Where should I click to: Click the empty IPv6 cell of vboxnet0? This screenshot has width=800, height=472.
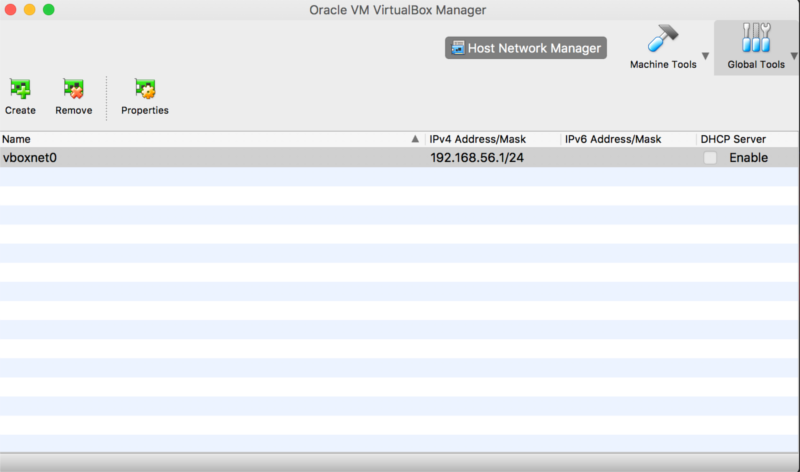point(628,158)
